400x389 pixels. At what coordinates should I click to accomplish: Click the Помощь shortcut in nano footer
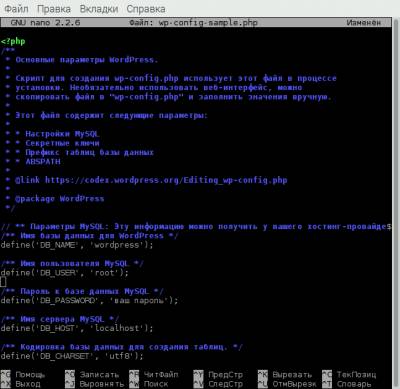[23, 375]
